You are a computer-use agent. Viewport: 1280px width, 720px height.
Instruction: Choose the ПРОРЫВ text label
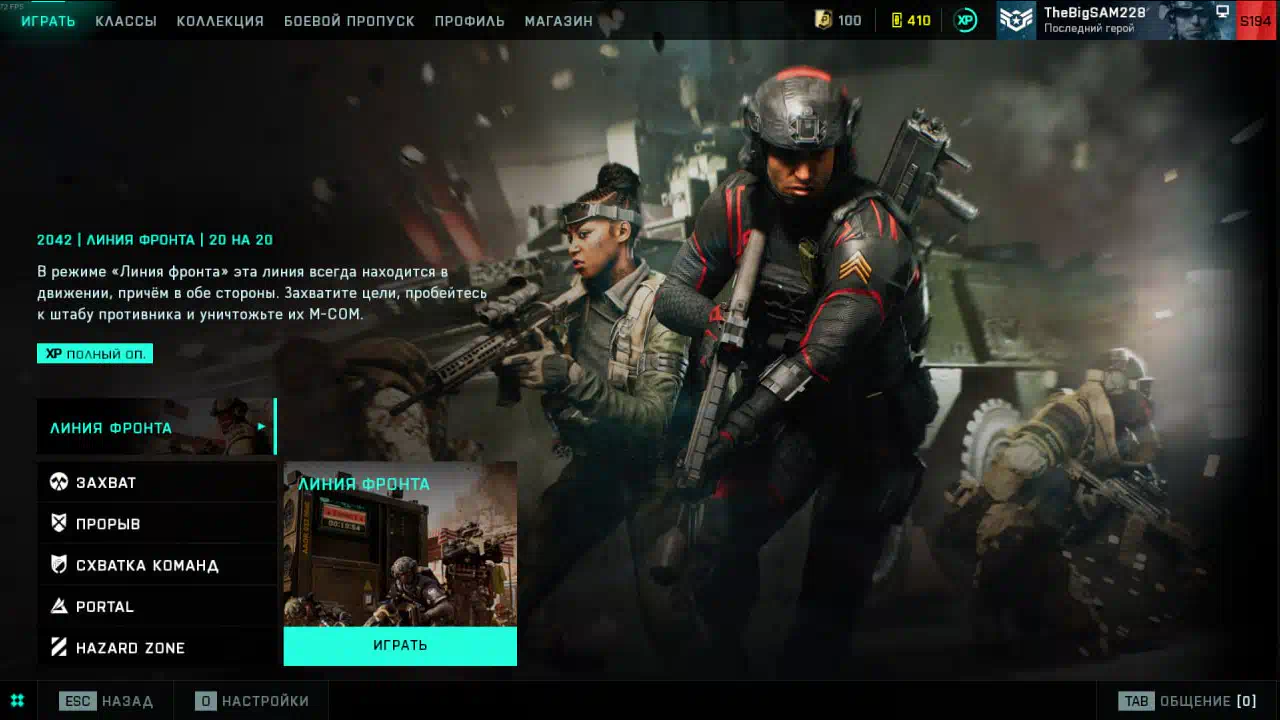[x=108, y=524]
